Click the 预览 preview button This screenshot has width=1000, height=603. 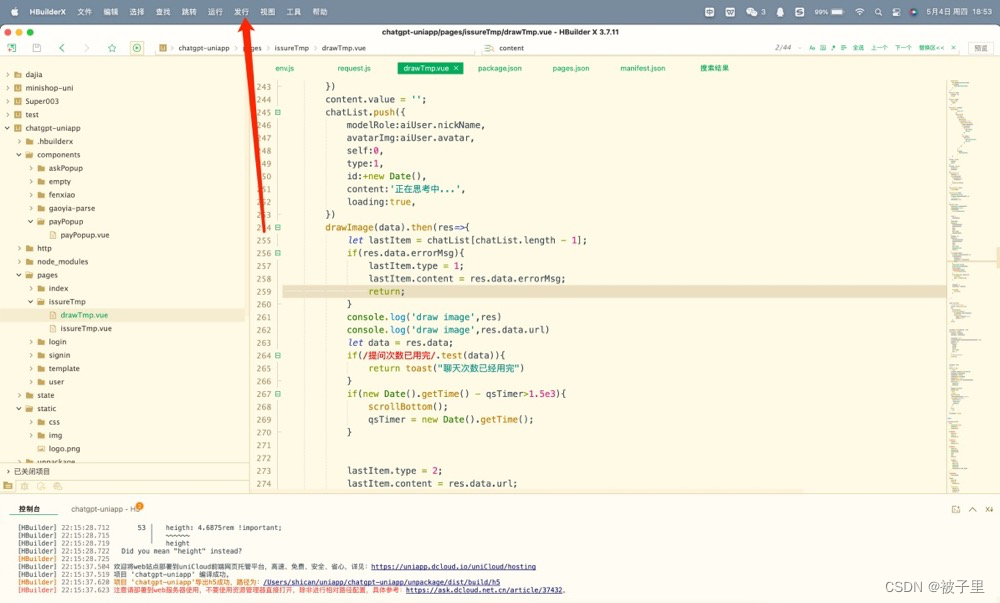coord(981,48)
